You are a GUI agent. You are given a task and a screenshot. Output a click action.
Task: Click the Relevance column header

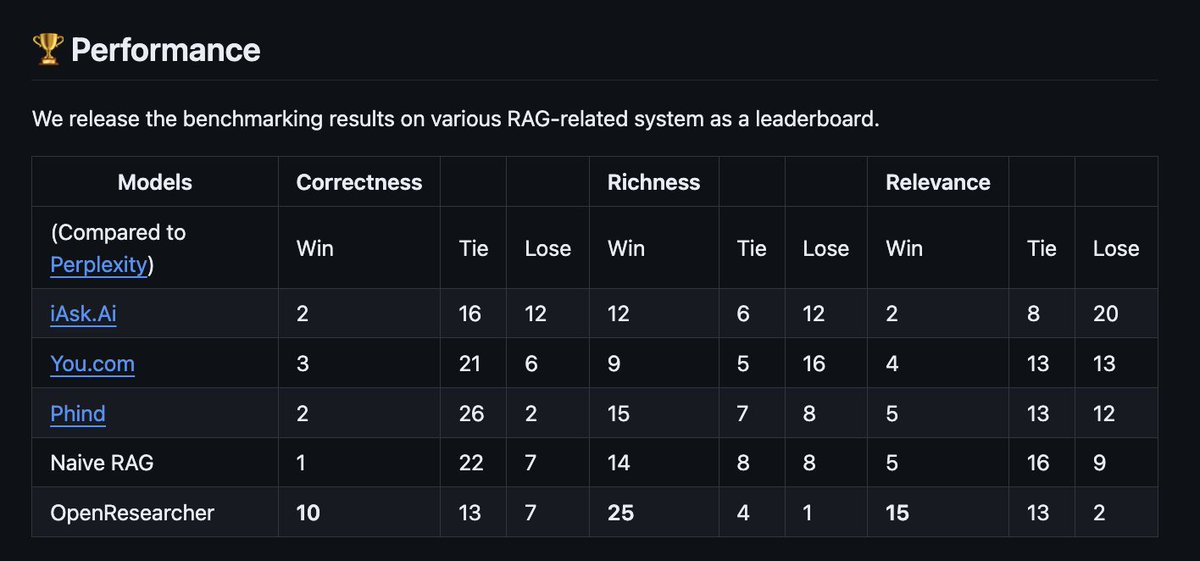point(938,182)
